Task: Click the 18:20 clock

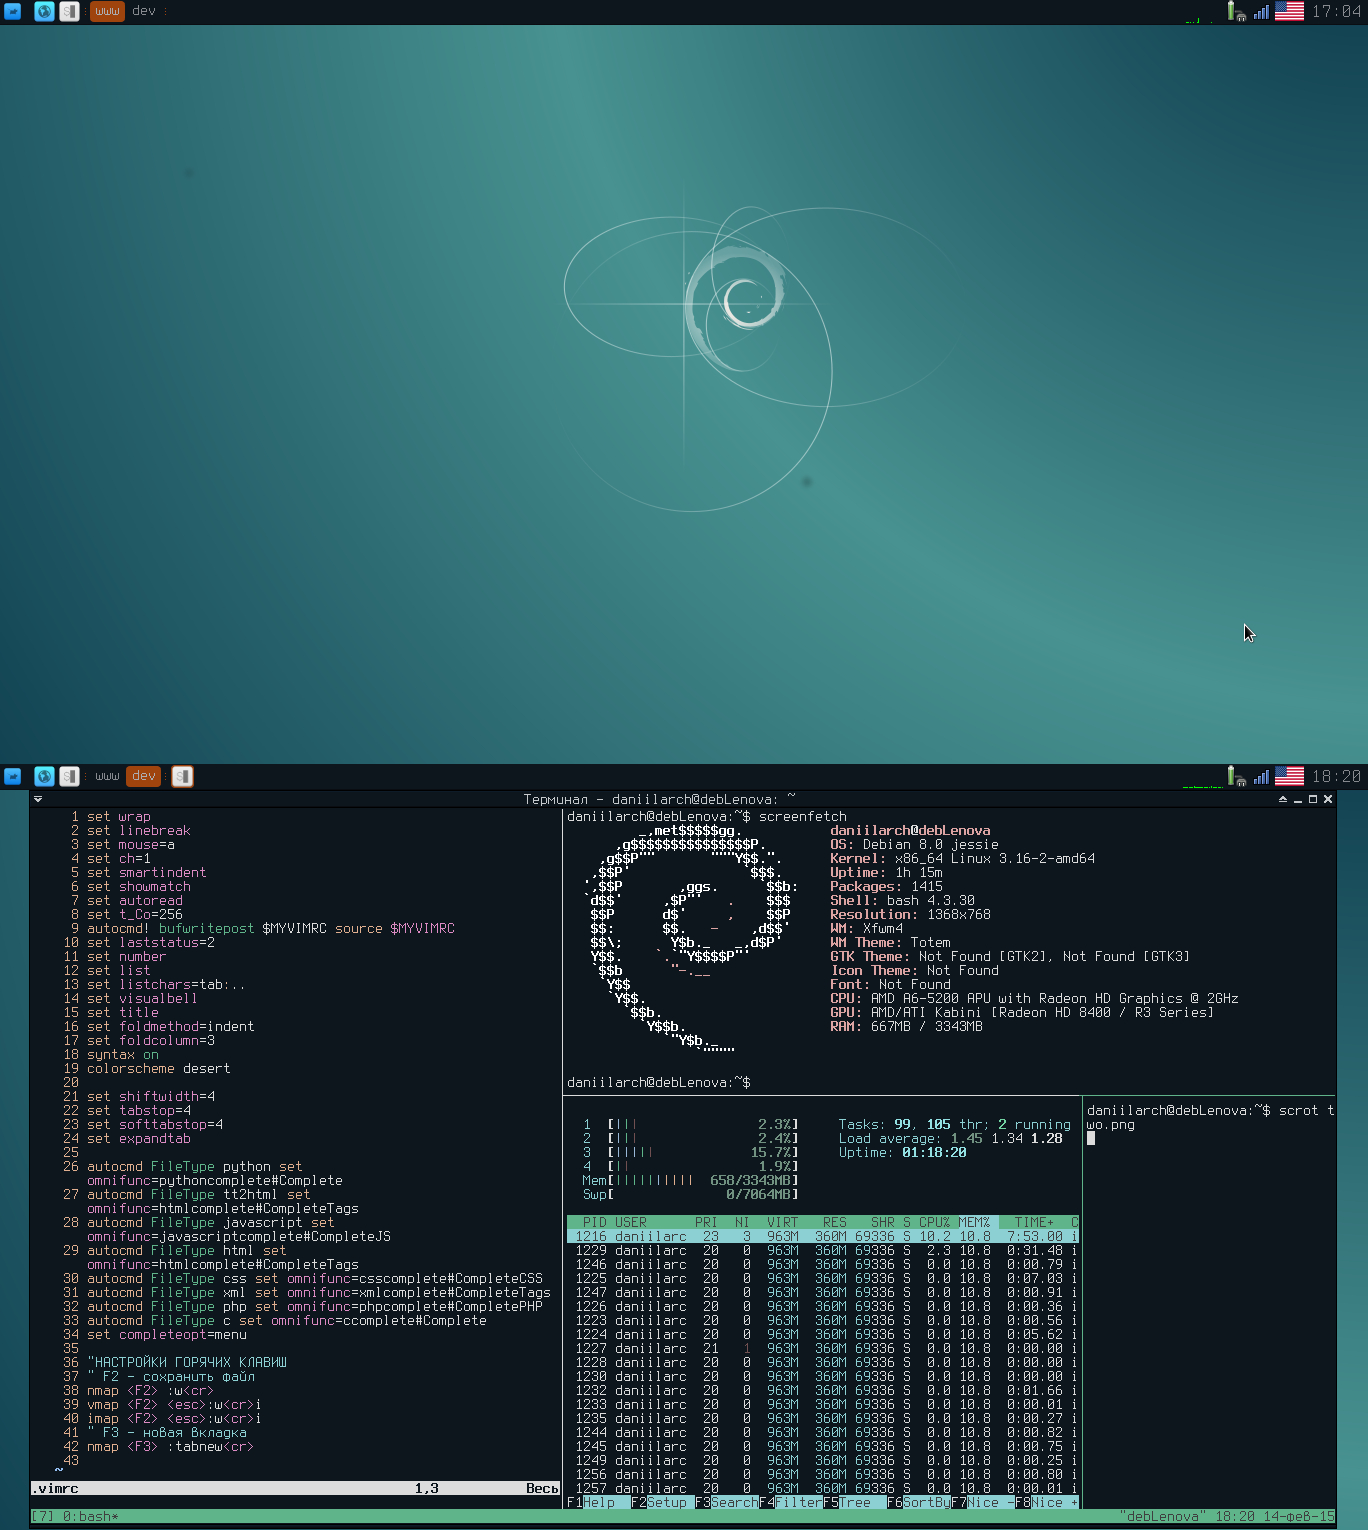Action: pos(1336,776)
